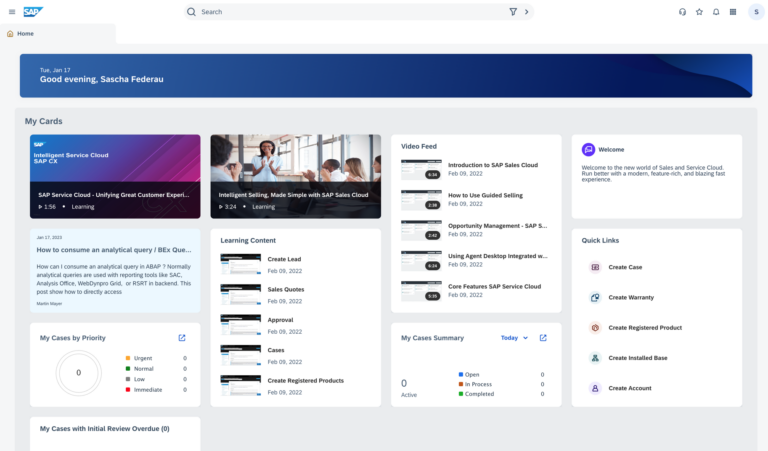Open Create Installed Base link
Image resolution: width=768 pixels, height=451 pixels.
638,357
